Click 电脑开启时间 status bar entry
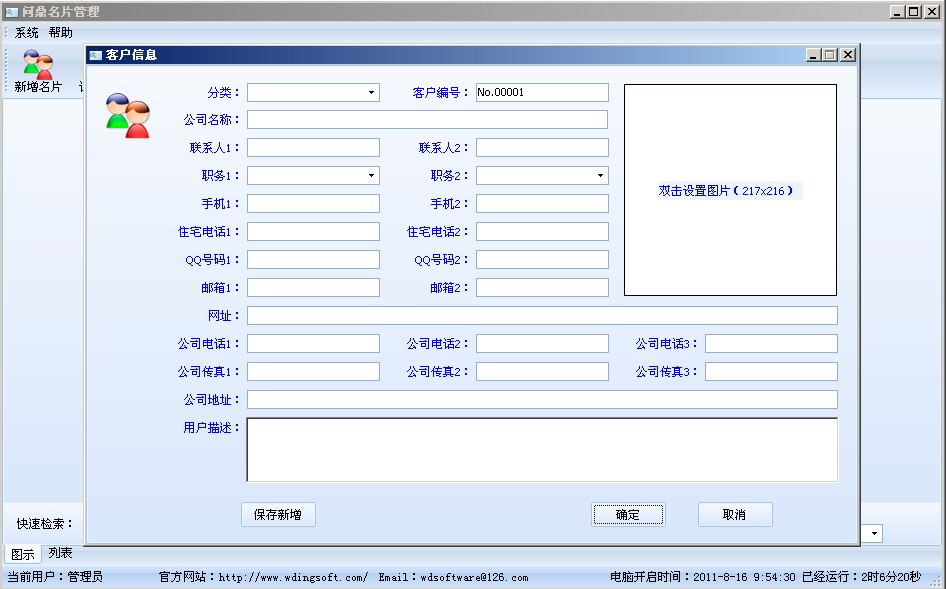946x589 pixels. [x=703, y=577]
